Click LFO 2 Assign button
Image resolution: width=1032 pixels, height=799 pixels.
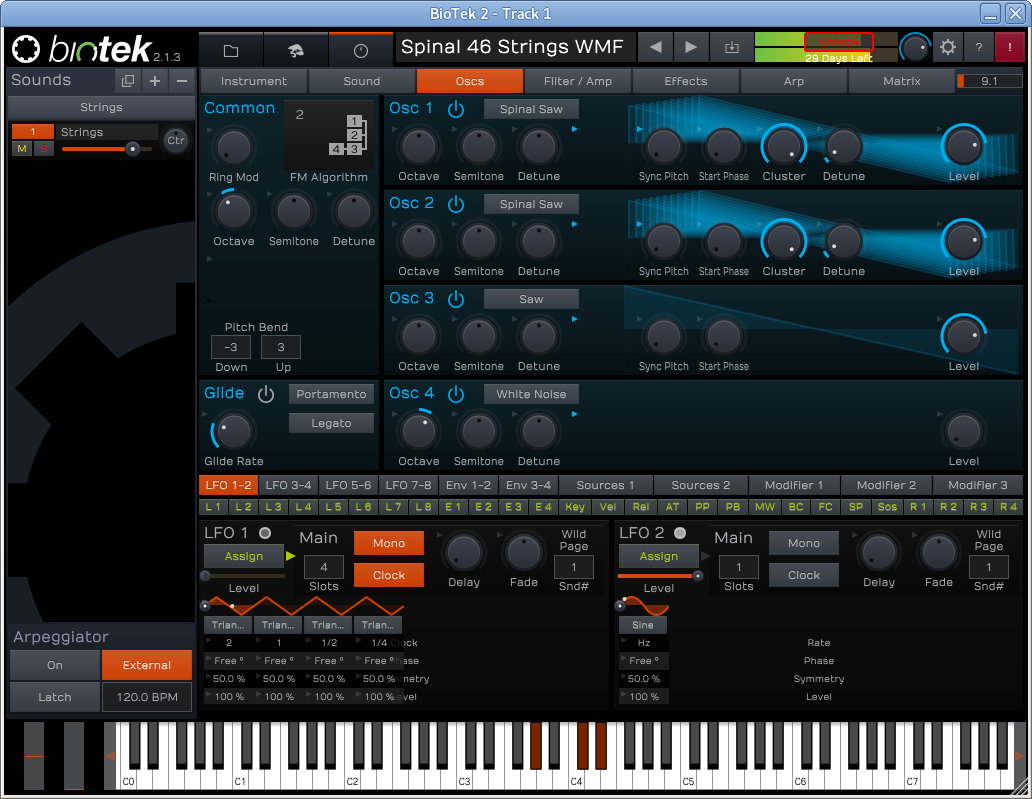pyautogui.click(x=658, y=556)
